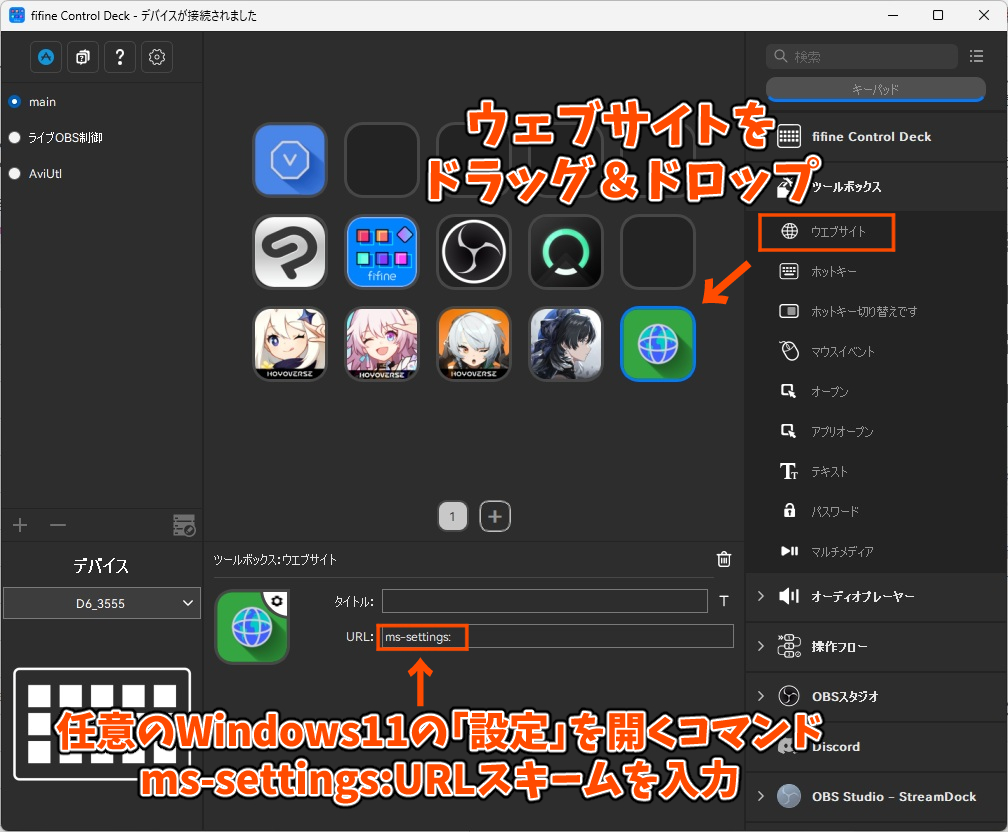Choose ホットキー from the toolbox list
The height and width of the screenshot is (832, 1008).
click(x=833, y=271)
